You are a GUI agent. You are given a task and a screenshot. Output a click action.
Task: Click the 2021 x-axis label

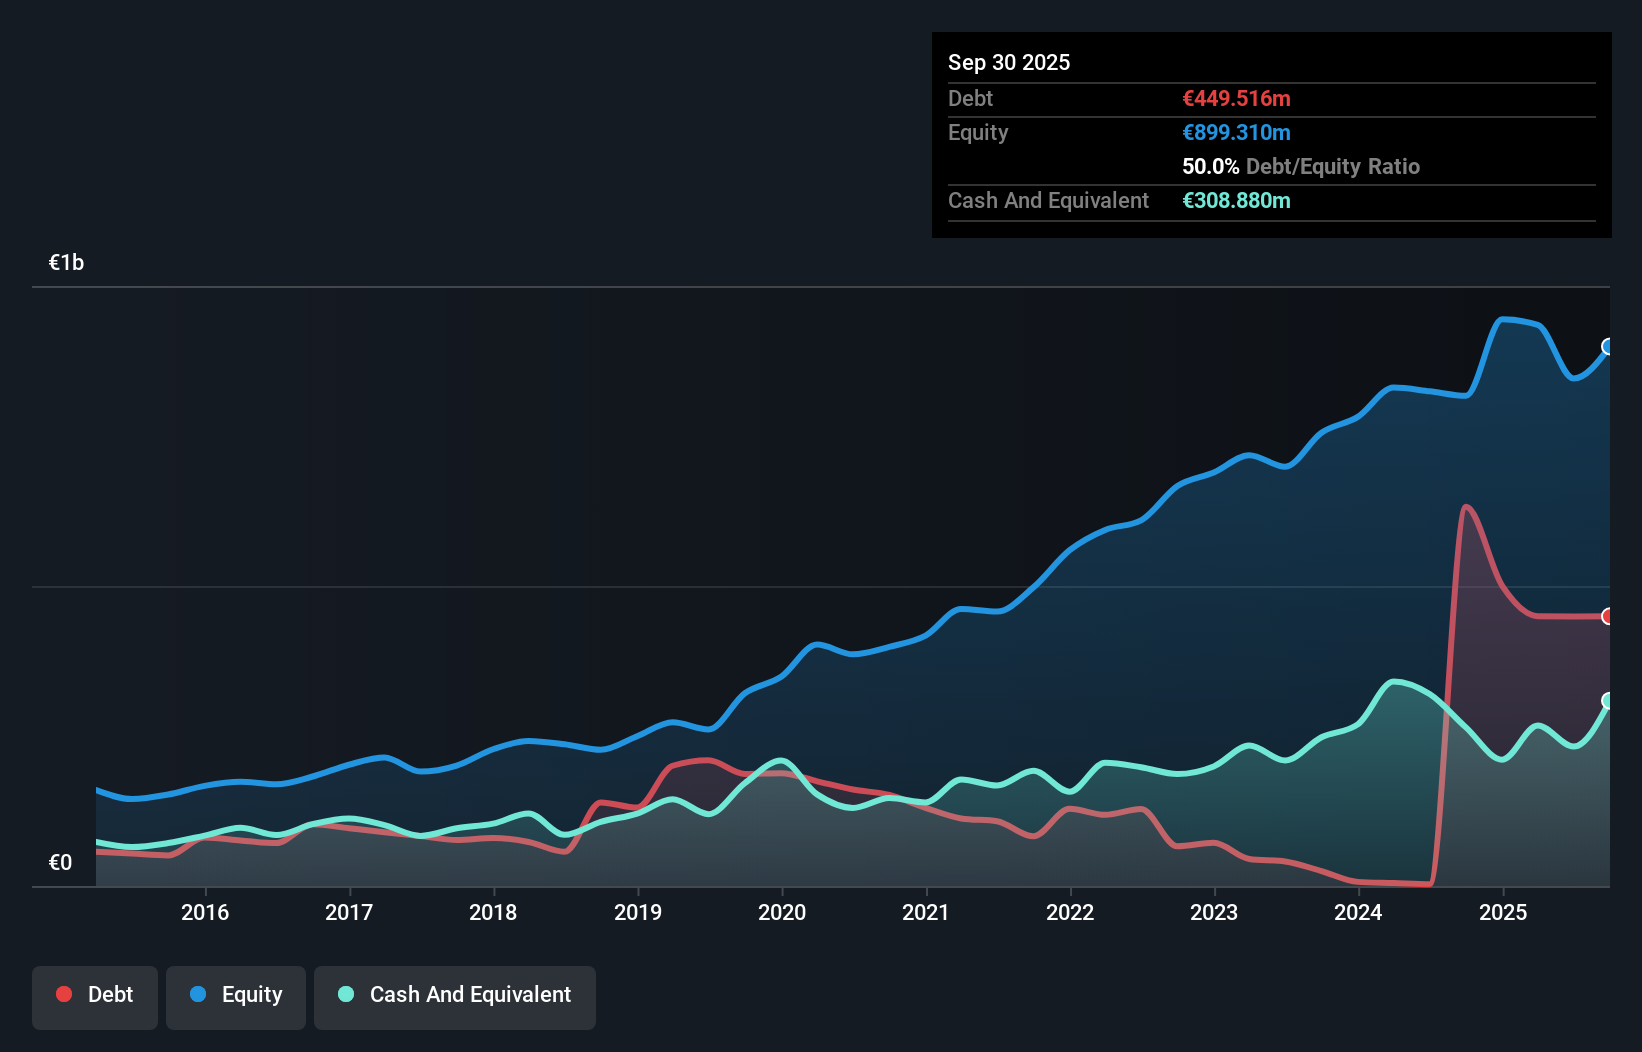(926, 912)
